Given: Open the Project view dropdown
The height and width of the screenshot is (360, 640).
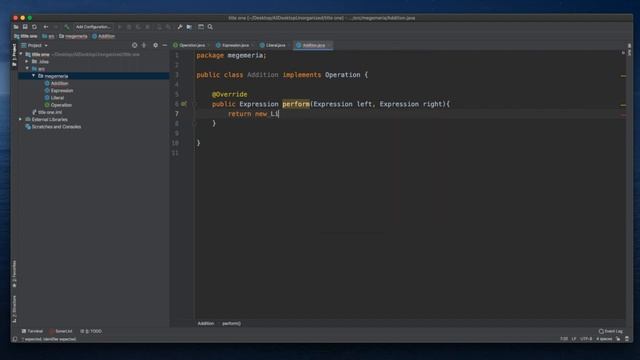Looking at the screenshot, I should pos(35,45).
